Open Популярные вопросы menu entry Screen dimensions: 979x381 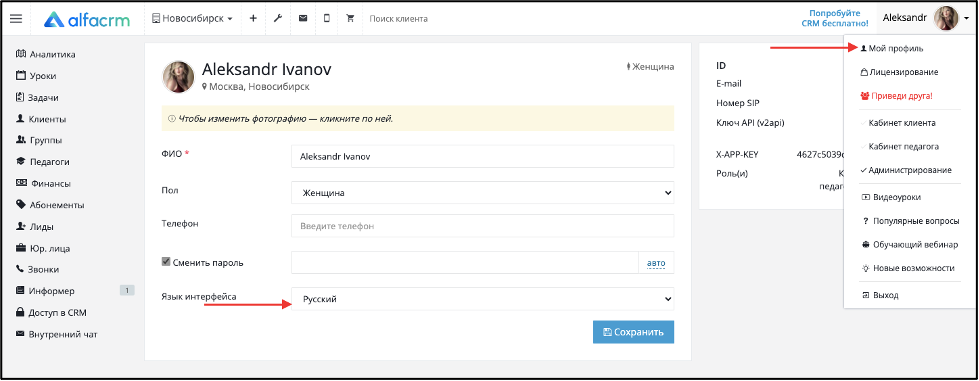[911, 220]
